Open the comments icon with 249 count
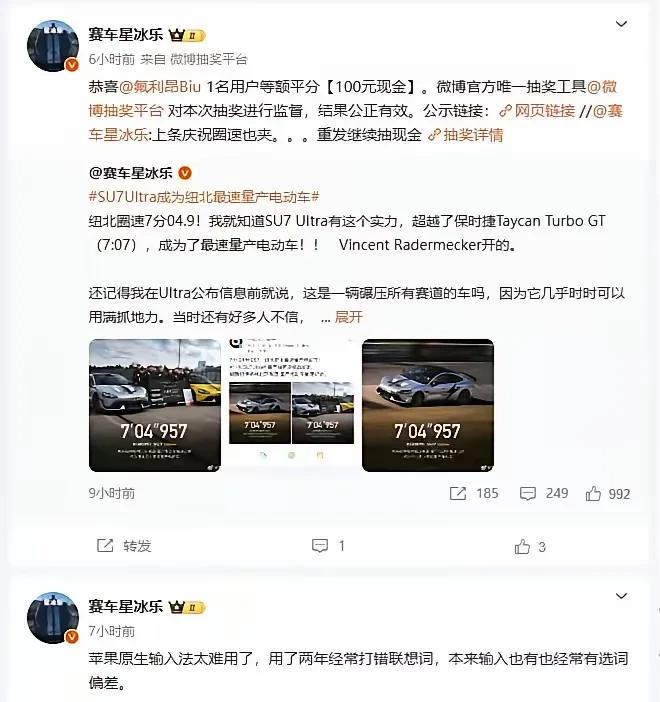The image size is (660, 702). [528, 493]
